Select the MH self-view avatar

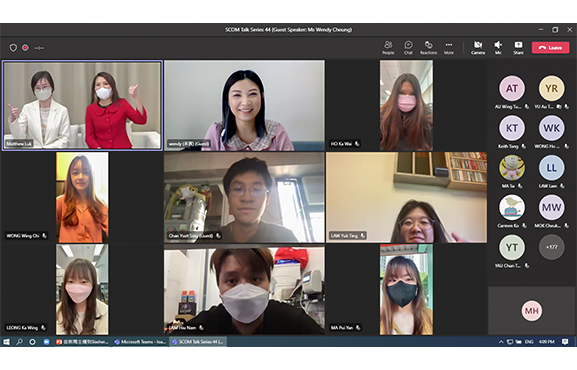[x=531, y=311]
